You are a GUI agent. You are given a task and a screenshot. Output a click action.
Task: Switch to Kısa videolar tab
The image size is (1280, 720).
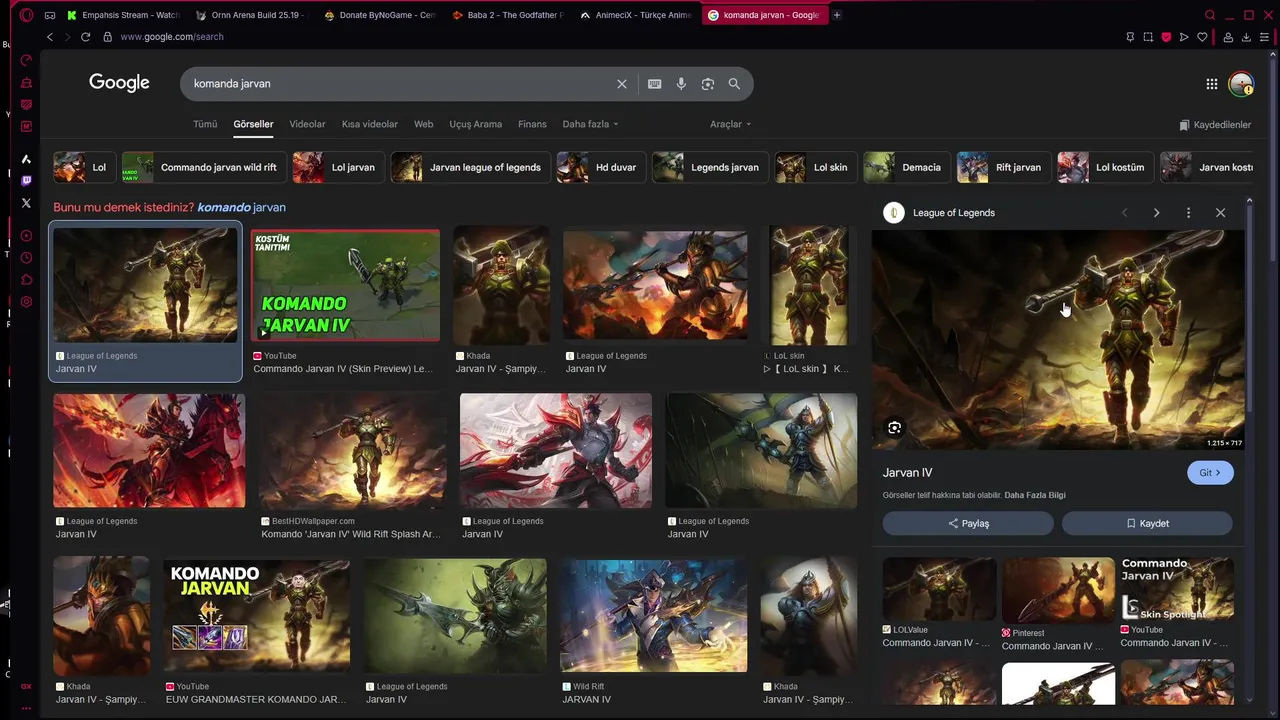(370, 124)
